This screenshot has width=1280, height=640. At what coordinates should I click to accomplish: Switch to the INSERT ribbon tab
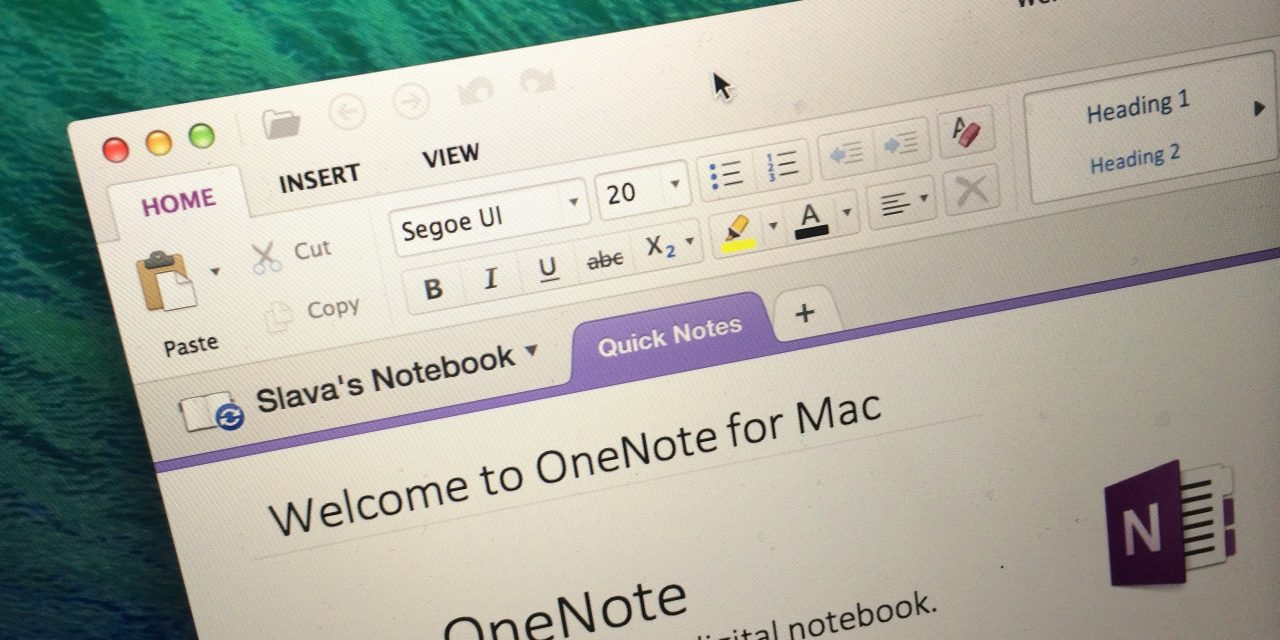coord(318,176)
